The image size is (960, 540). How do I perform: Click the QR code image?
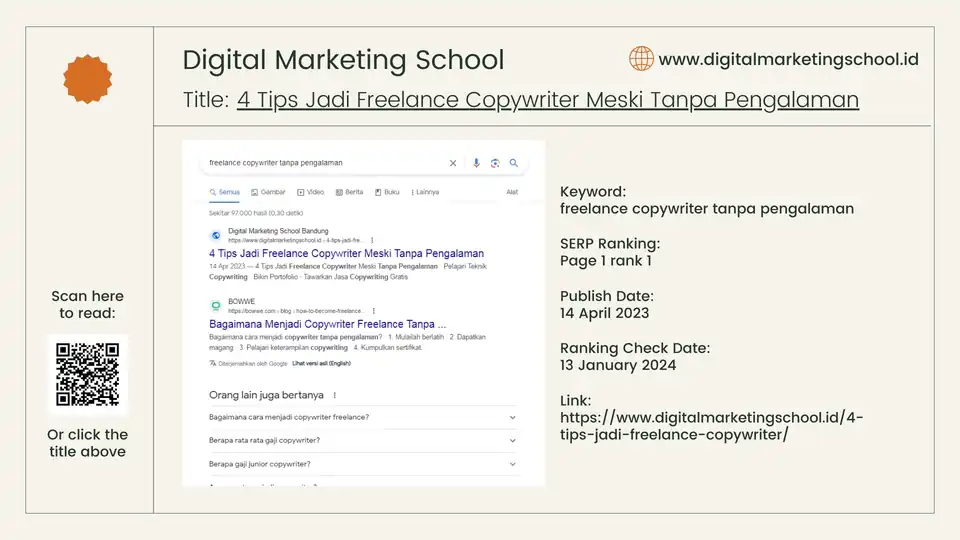pos(88,375)
